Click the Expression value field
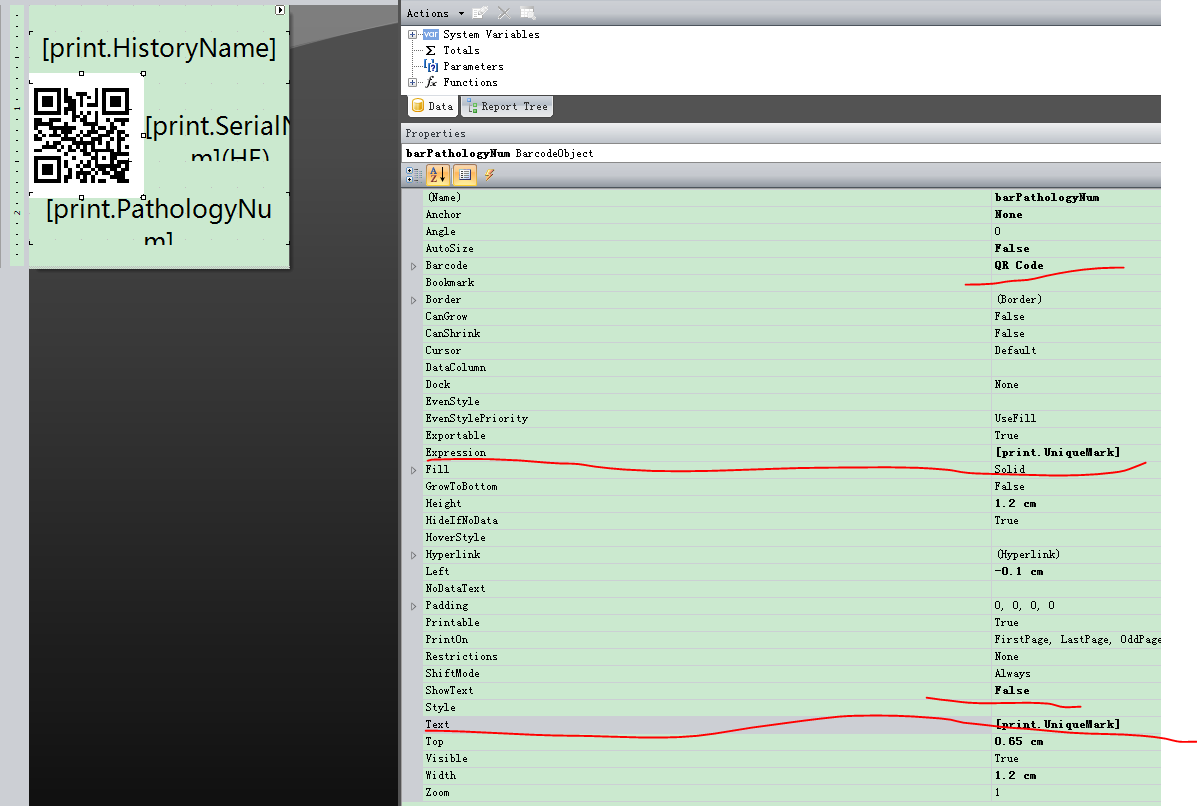The image size is (1197, 806). pyautogui.click(x=1076, y=453)
